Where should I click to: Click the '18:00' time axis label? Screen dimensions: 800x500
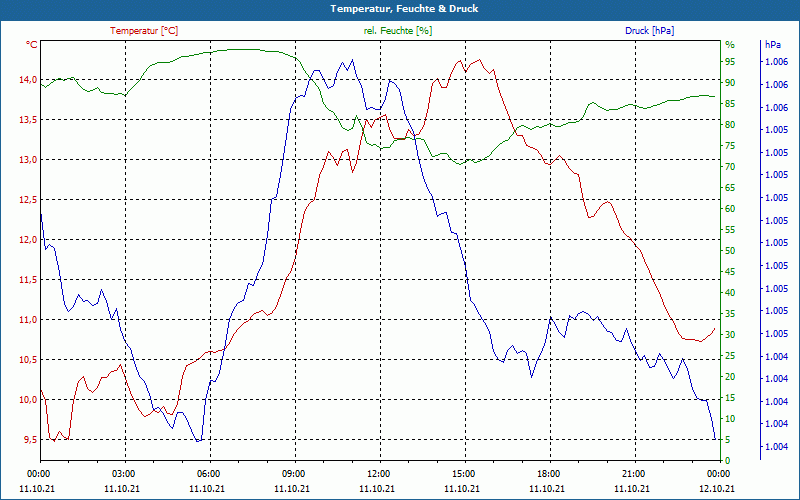tap(551, 473)
